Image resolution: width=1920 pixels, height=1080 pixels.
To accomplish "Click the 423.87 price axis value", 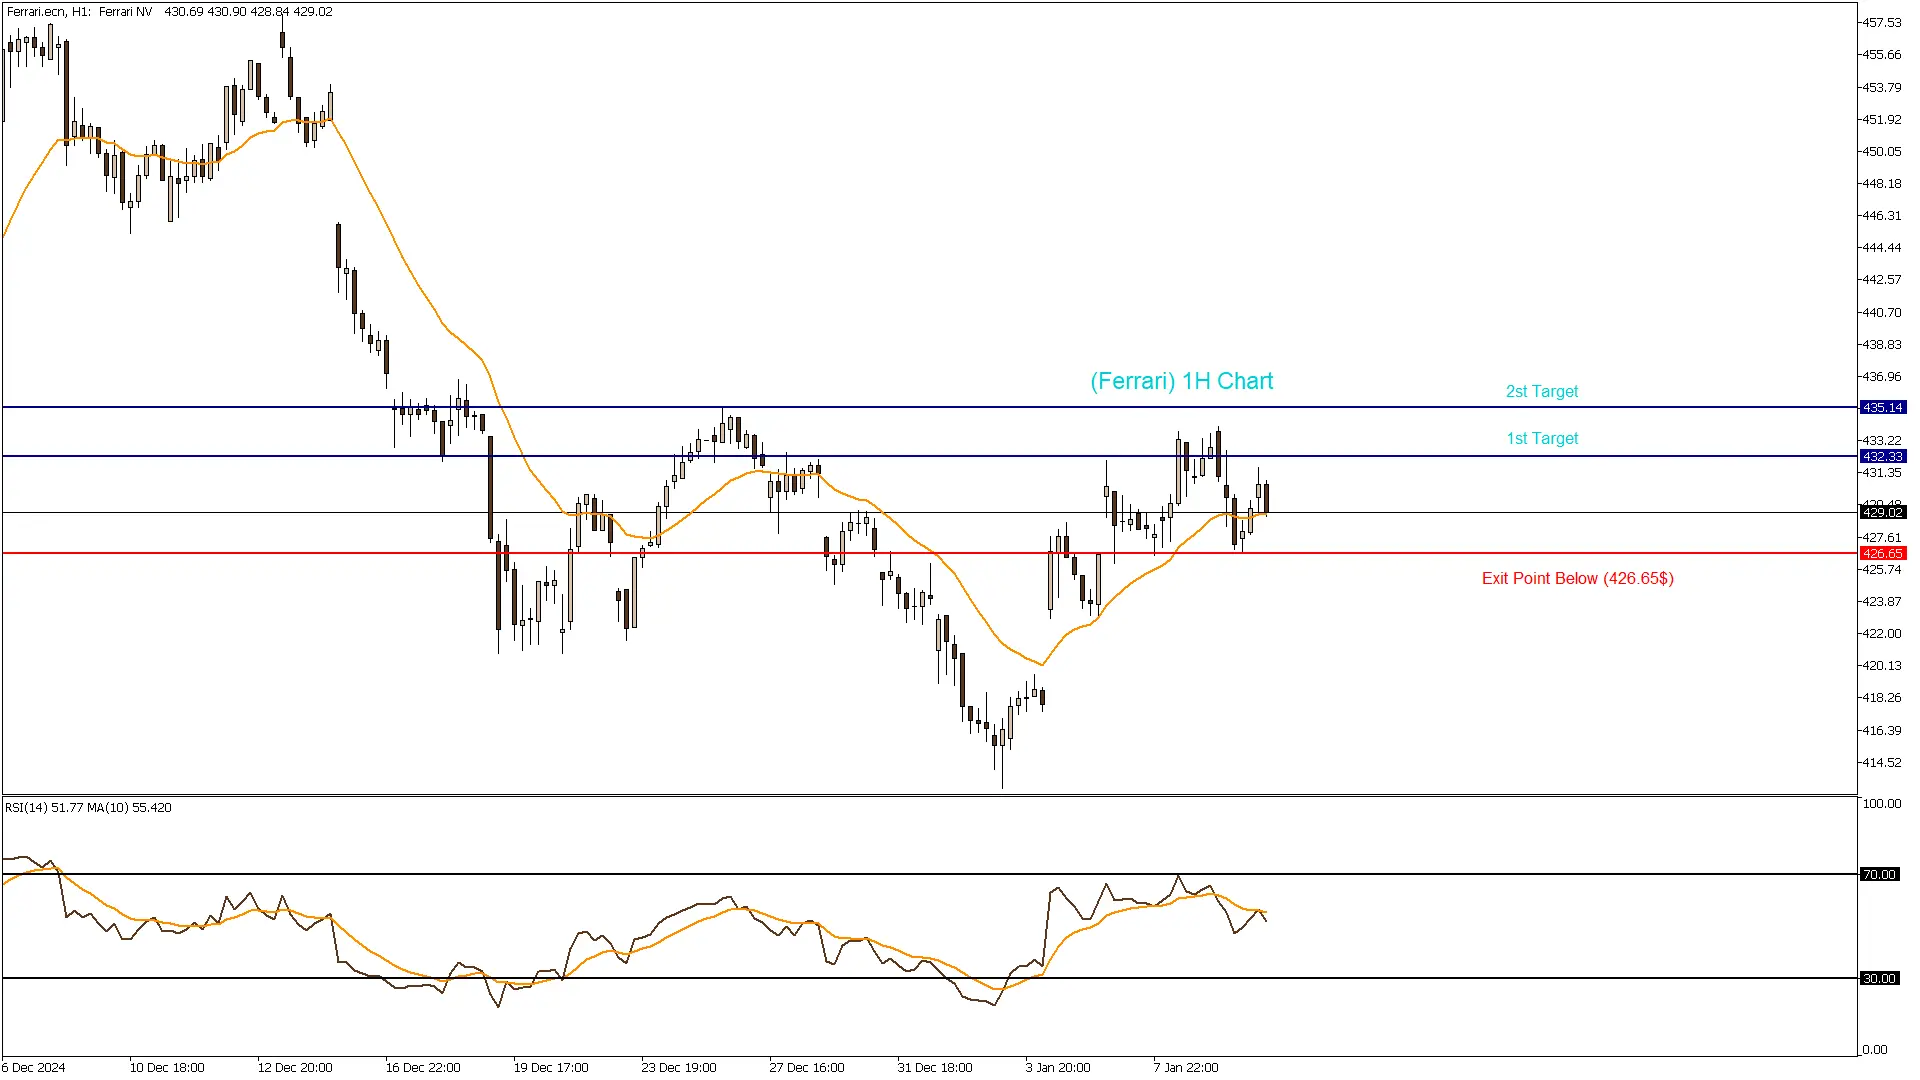I will (x=1880, y=602).
